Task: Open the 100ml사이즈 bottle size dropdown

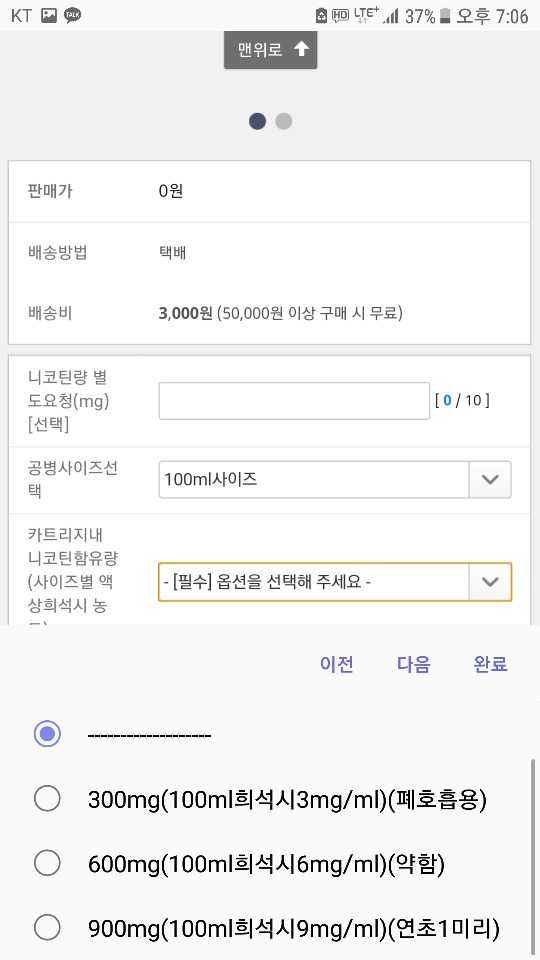Action: tap(335, 479)
